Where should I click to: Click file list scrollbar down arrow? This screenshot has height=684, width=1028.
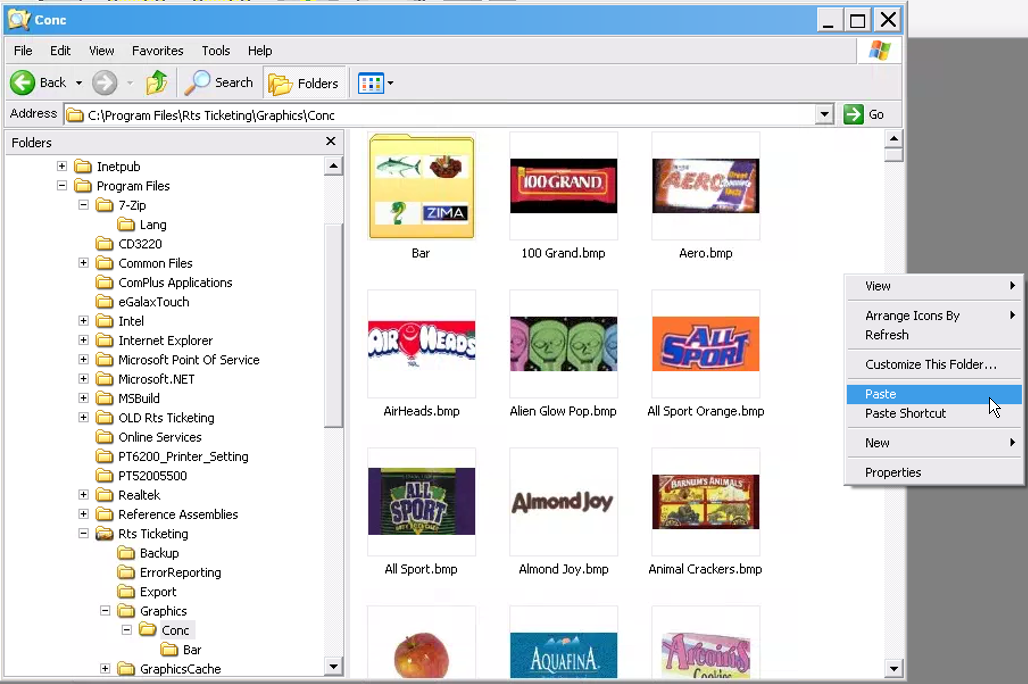894,668
